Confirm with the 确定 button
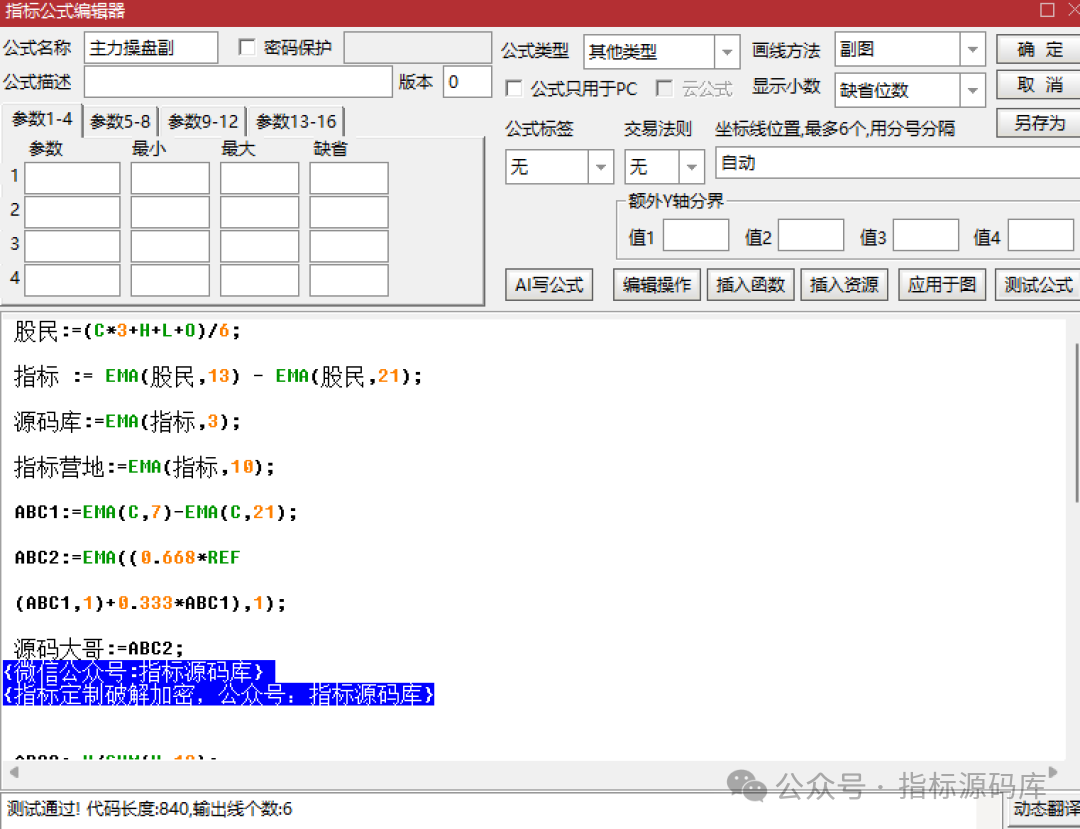The width and height of the screenshot is (1080, 829). tap(1039, 49)
